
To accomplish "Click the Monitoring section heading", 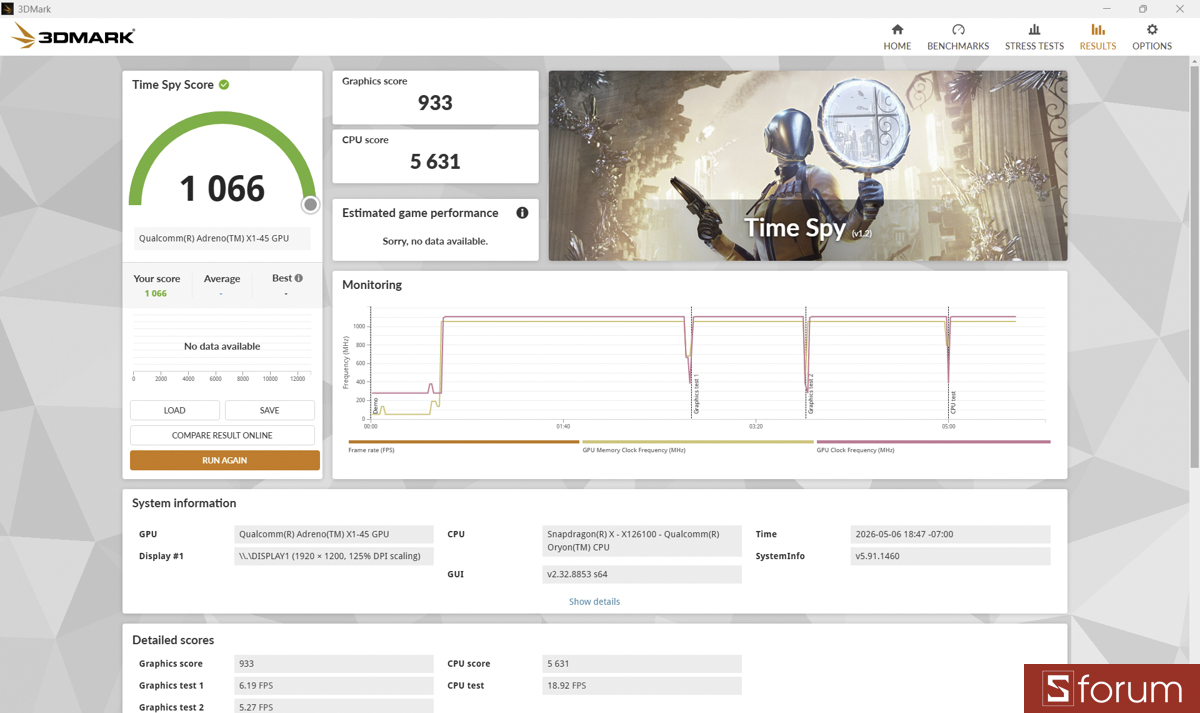I will [x=372, y=285].
